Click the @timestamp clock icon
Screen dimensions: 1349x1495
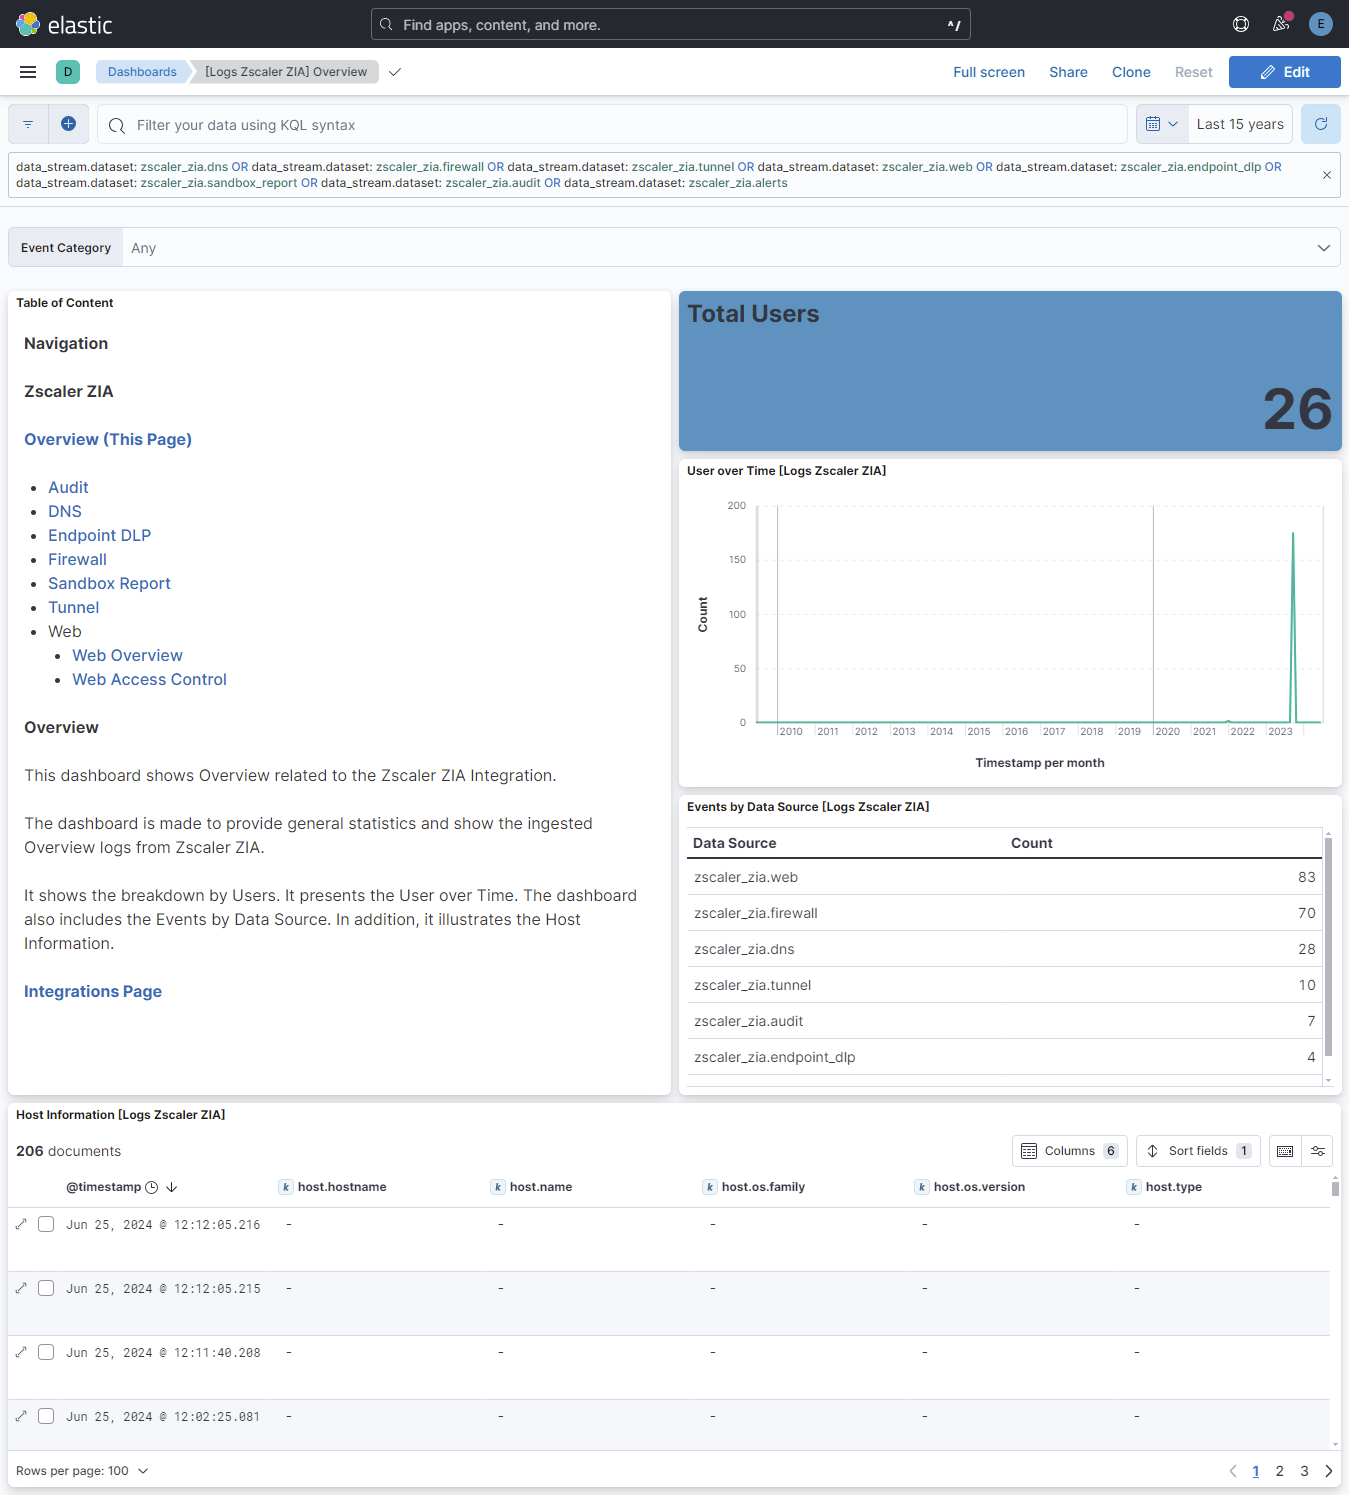point(152,1187)
